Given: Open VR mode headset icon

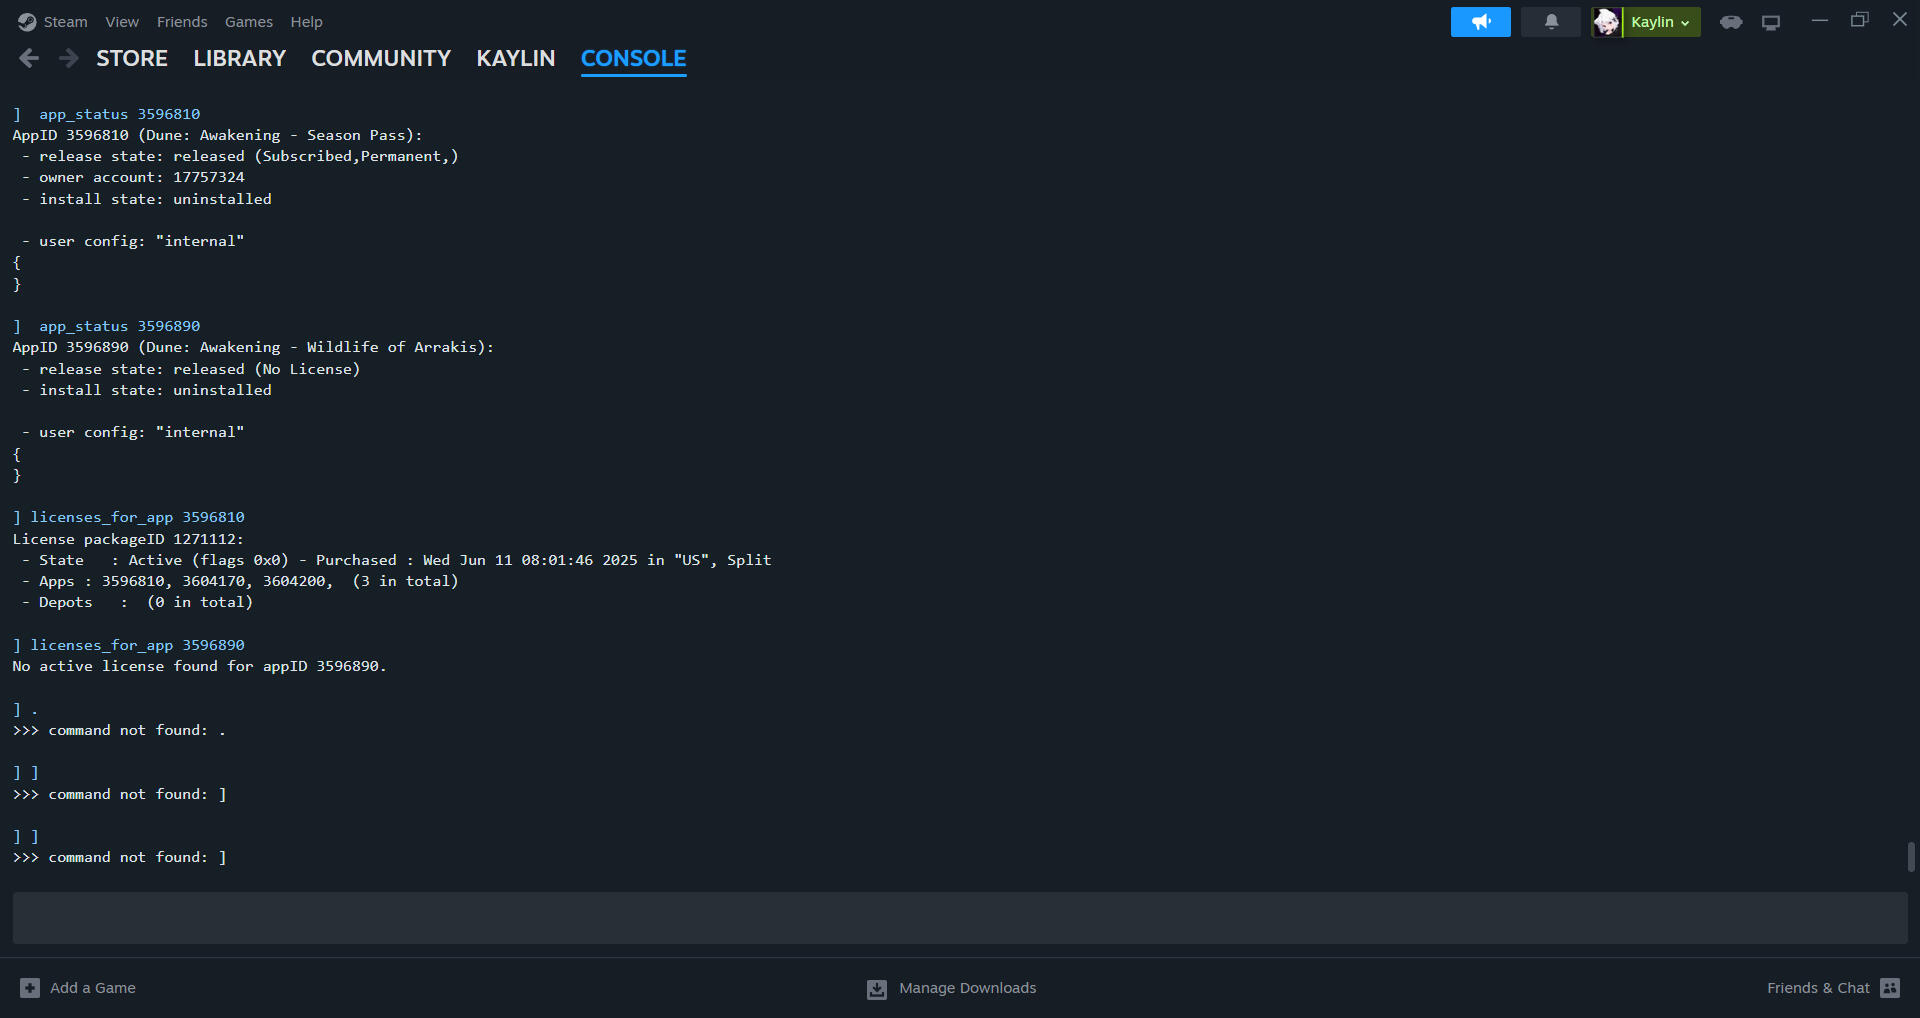Looking at the screenshot, I should (1731, 22).
